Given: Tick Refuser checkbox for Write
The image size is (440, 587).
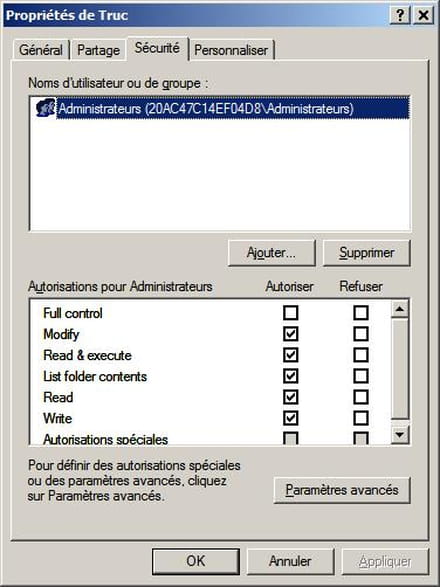Looking at the screenshot, I should point(361,418).
